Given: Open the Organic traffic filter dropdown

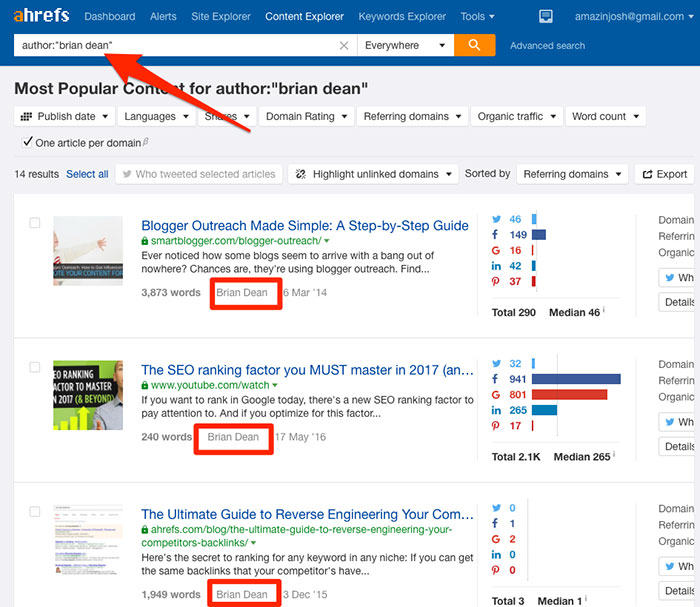Looking at the screenshot, I should tap(517, 116).
